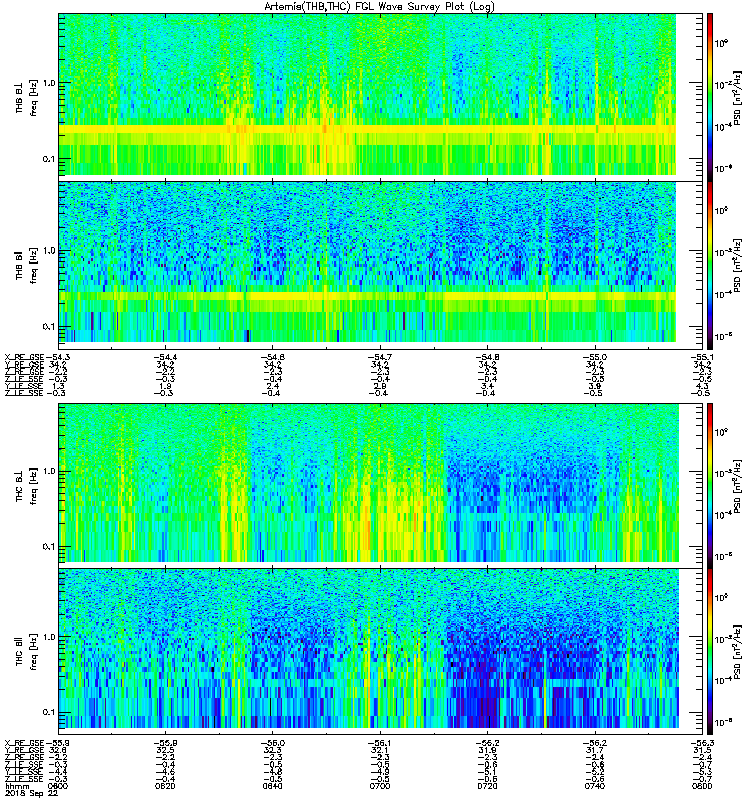Click the THC Y position value 32.5
This screenshot has height=800, width=750.
(166, 750)
